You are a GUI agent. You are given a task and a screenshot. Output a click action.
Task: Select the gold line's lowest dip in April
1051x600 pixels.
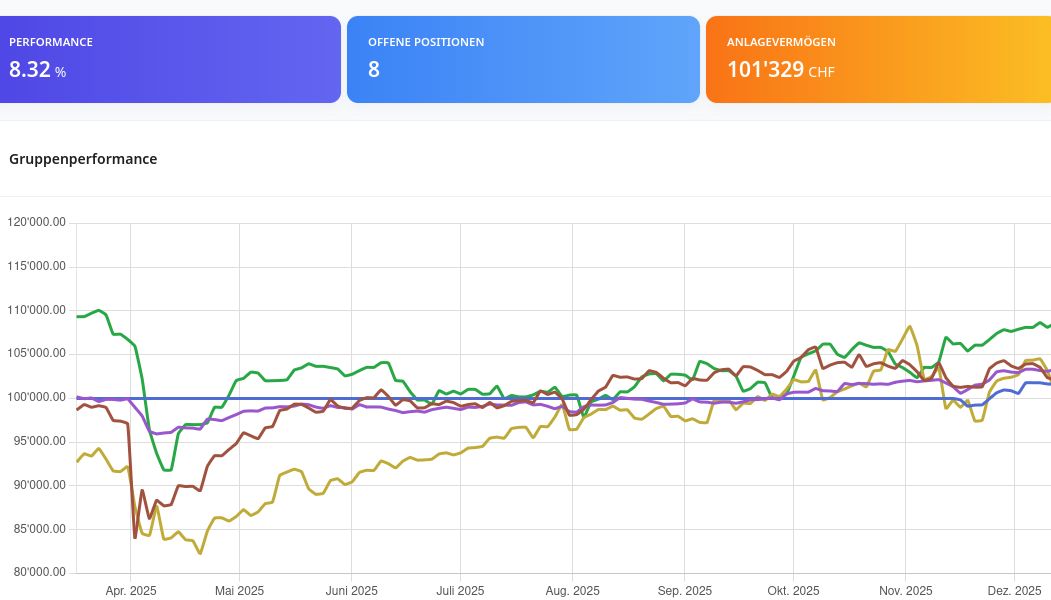coord(200,553)
